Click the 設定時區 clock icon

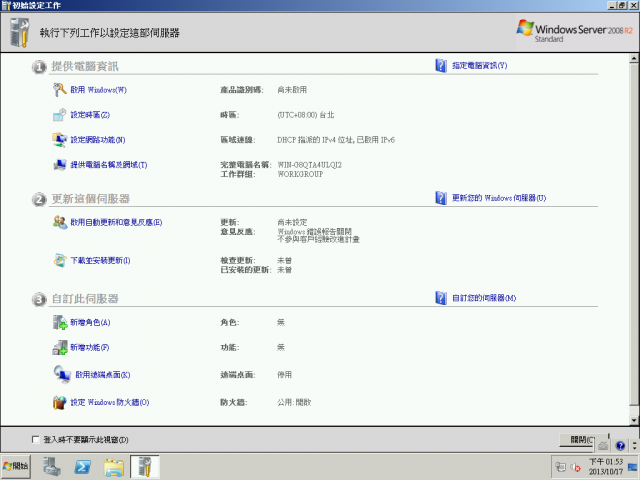coord(59,115)
